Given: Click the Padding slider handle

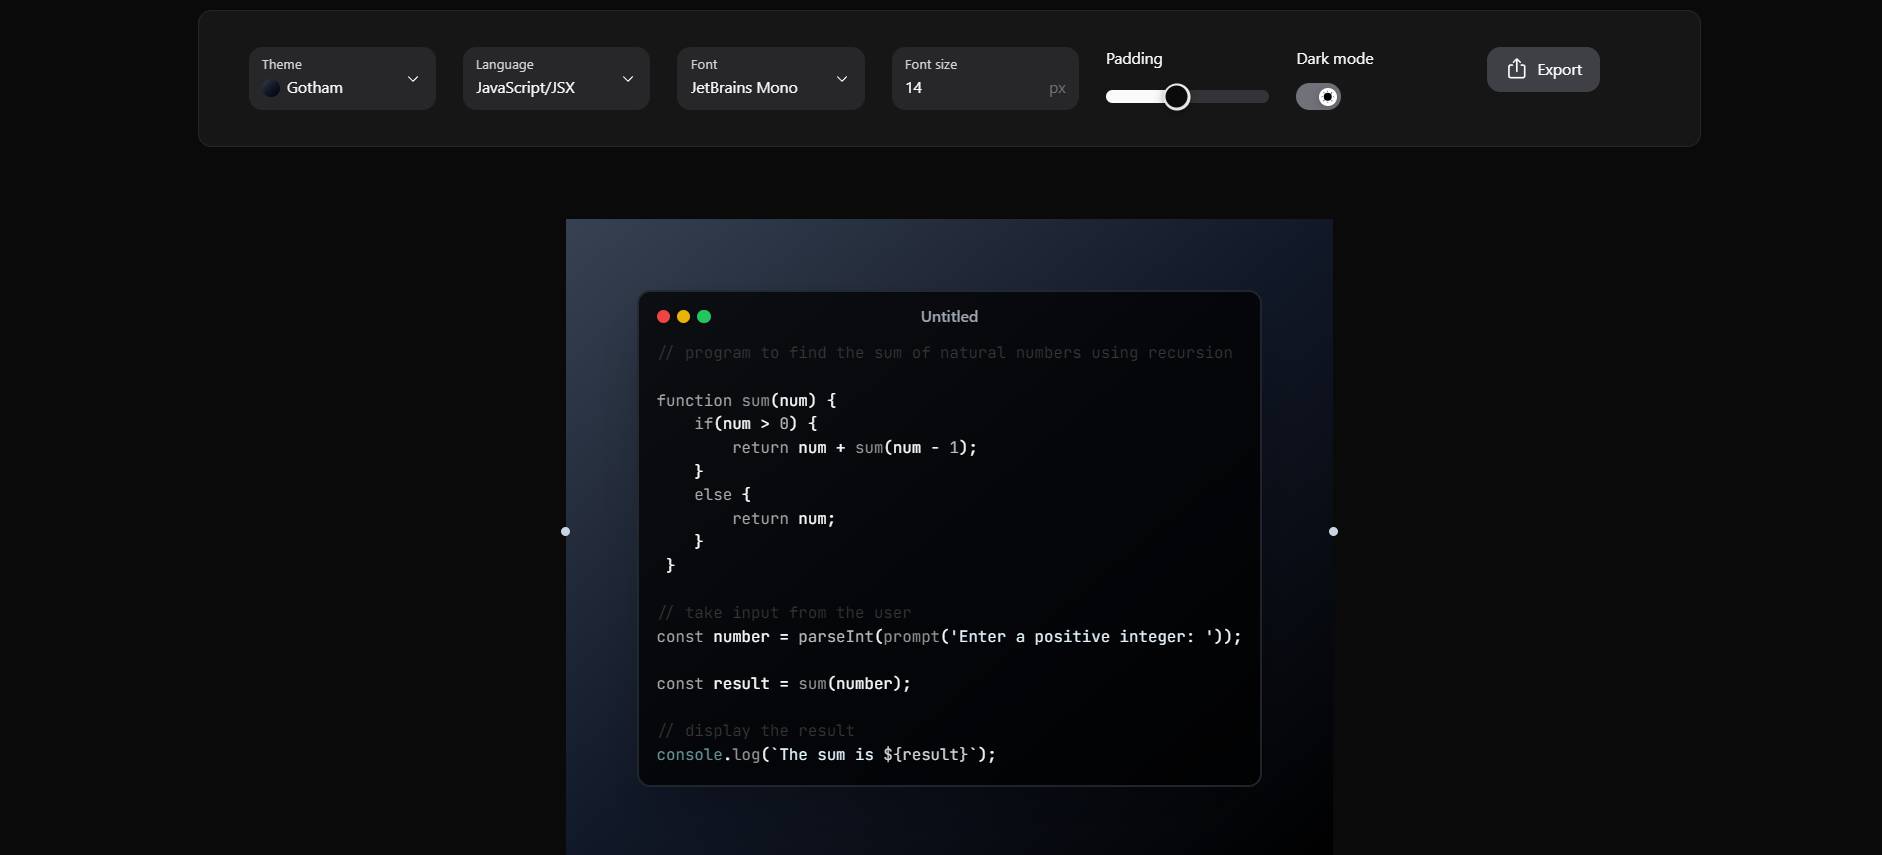Looking at the screenshot, I should pos(1177,97).
